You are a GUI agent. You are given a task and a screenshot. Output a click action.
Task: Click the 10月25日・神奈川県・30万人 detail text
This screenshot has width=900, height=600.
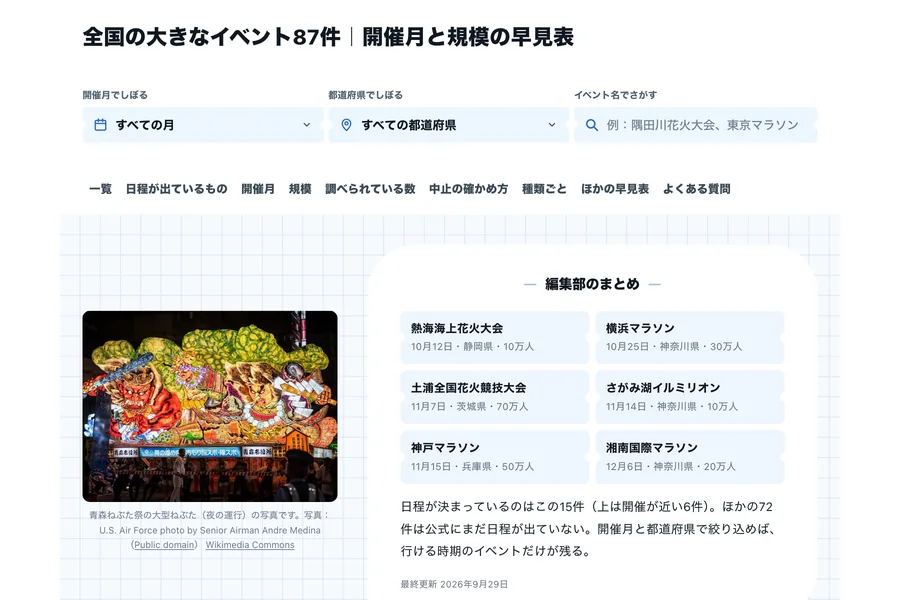click(x=674, y=347)
